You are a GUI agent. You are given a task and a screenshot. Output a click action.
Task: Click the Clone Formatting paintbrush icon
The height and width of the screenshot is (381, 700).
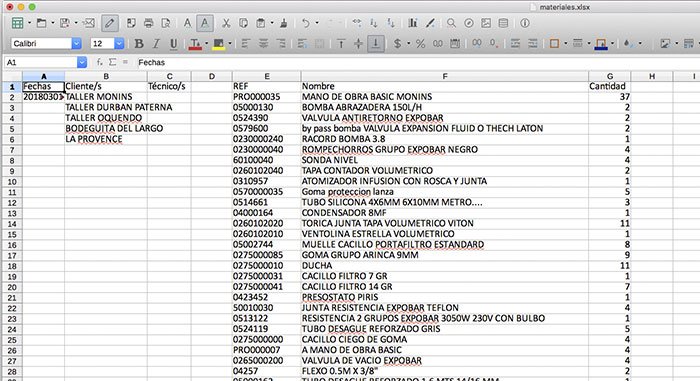(x=283, y=23)
